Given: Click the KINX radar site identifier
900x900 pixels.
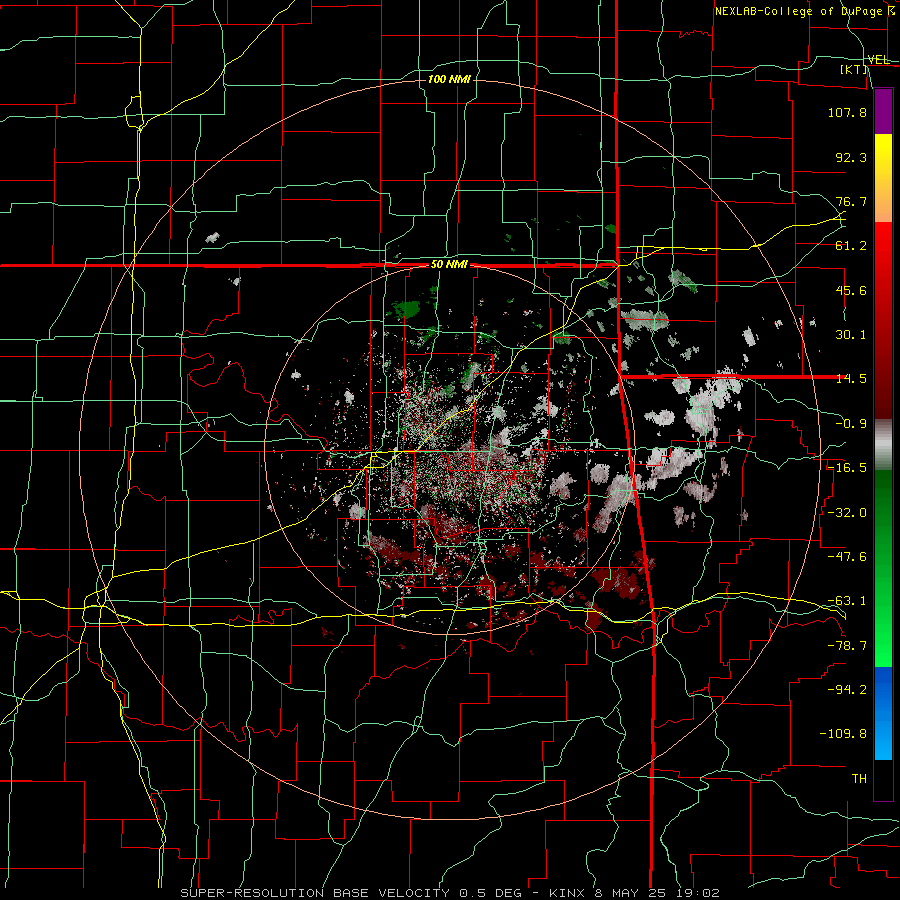Looking at the screenshot, I should 567,893.
